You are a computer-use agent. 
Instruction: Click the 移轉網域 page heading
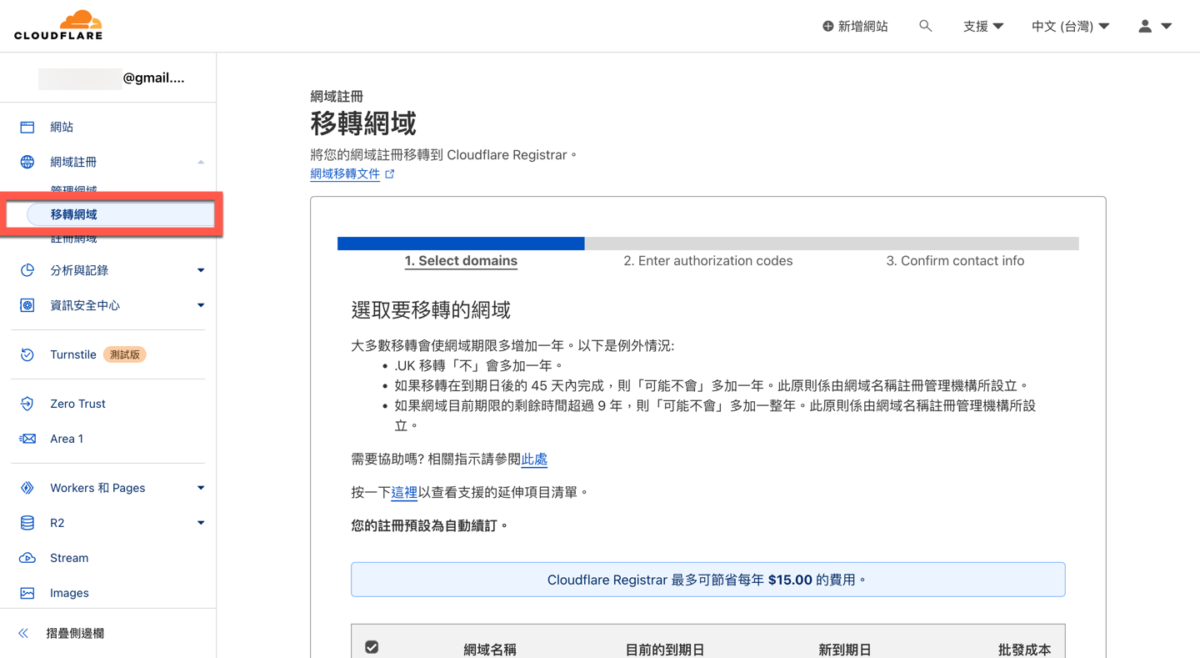[x=363, y=124]
